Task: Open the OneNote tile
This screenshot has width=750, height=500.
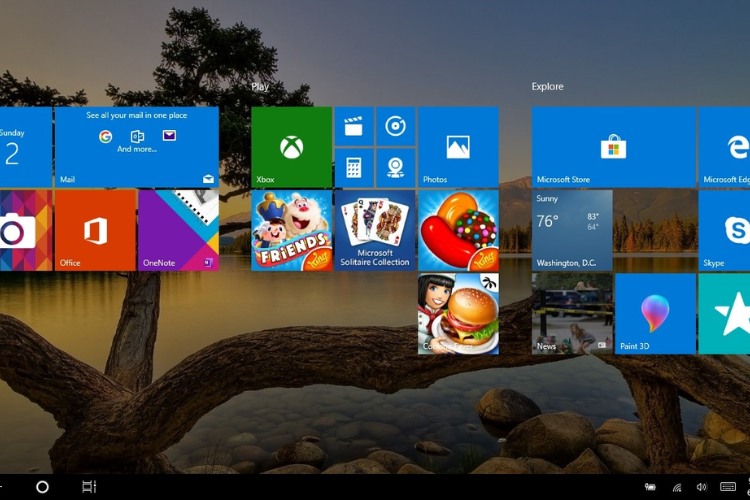Action: click(178, 230)
